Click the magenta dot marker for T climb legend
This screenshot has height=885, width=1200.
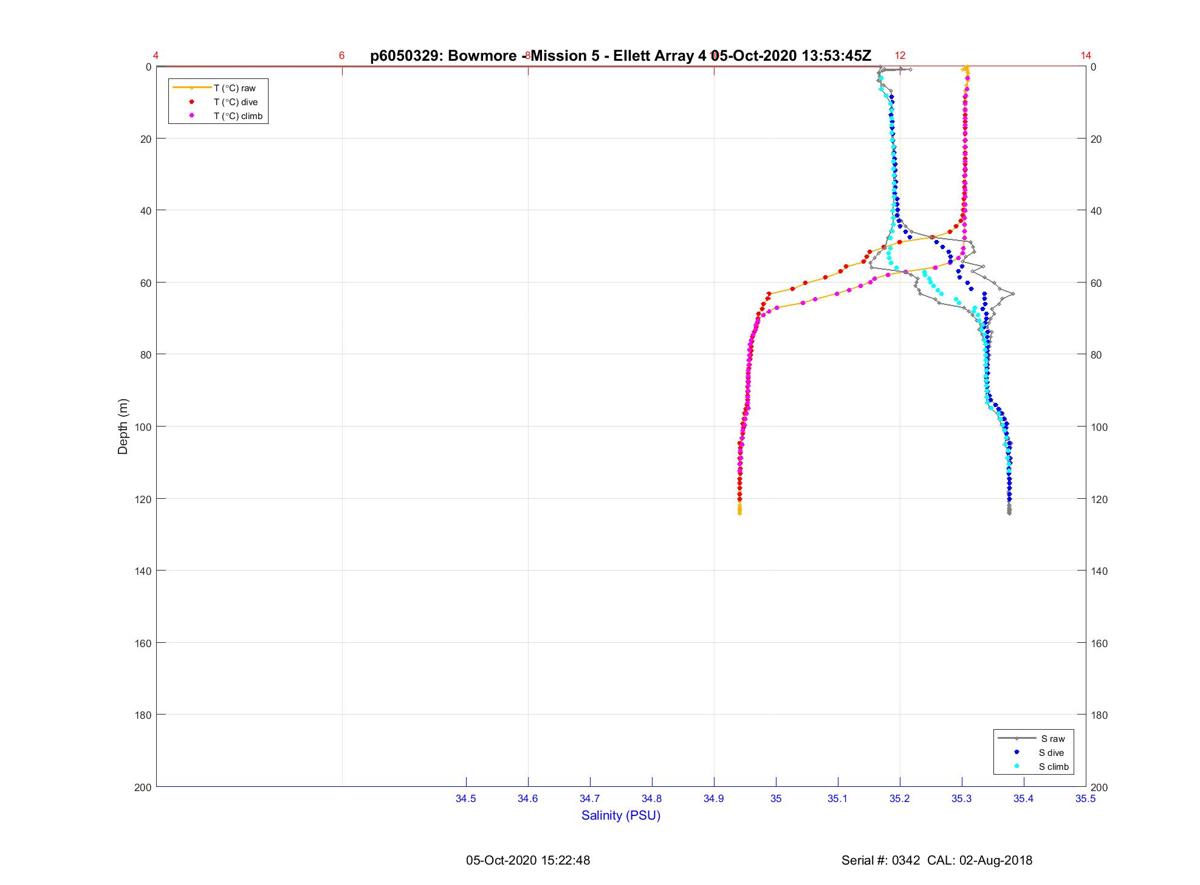191,116
